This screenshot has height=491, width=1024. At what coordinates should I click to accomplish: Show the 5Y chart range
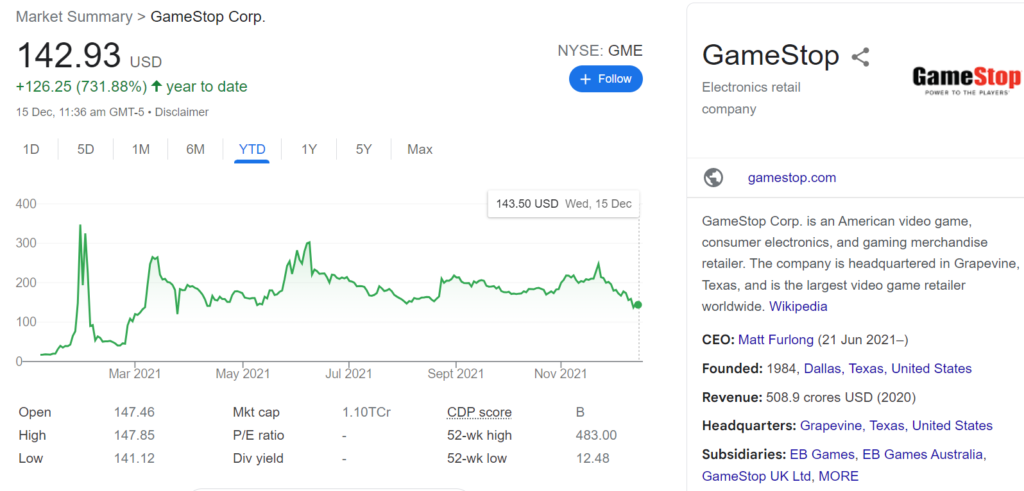[364, 150]
